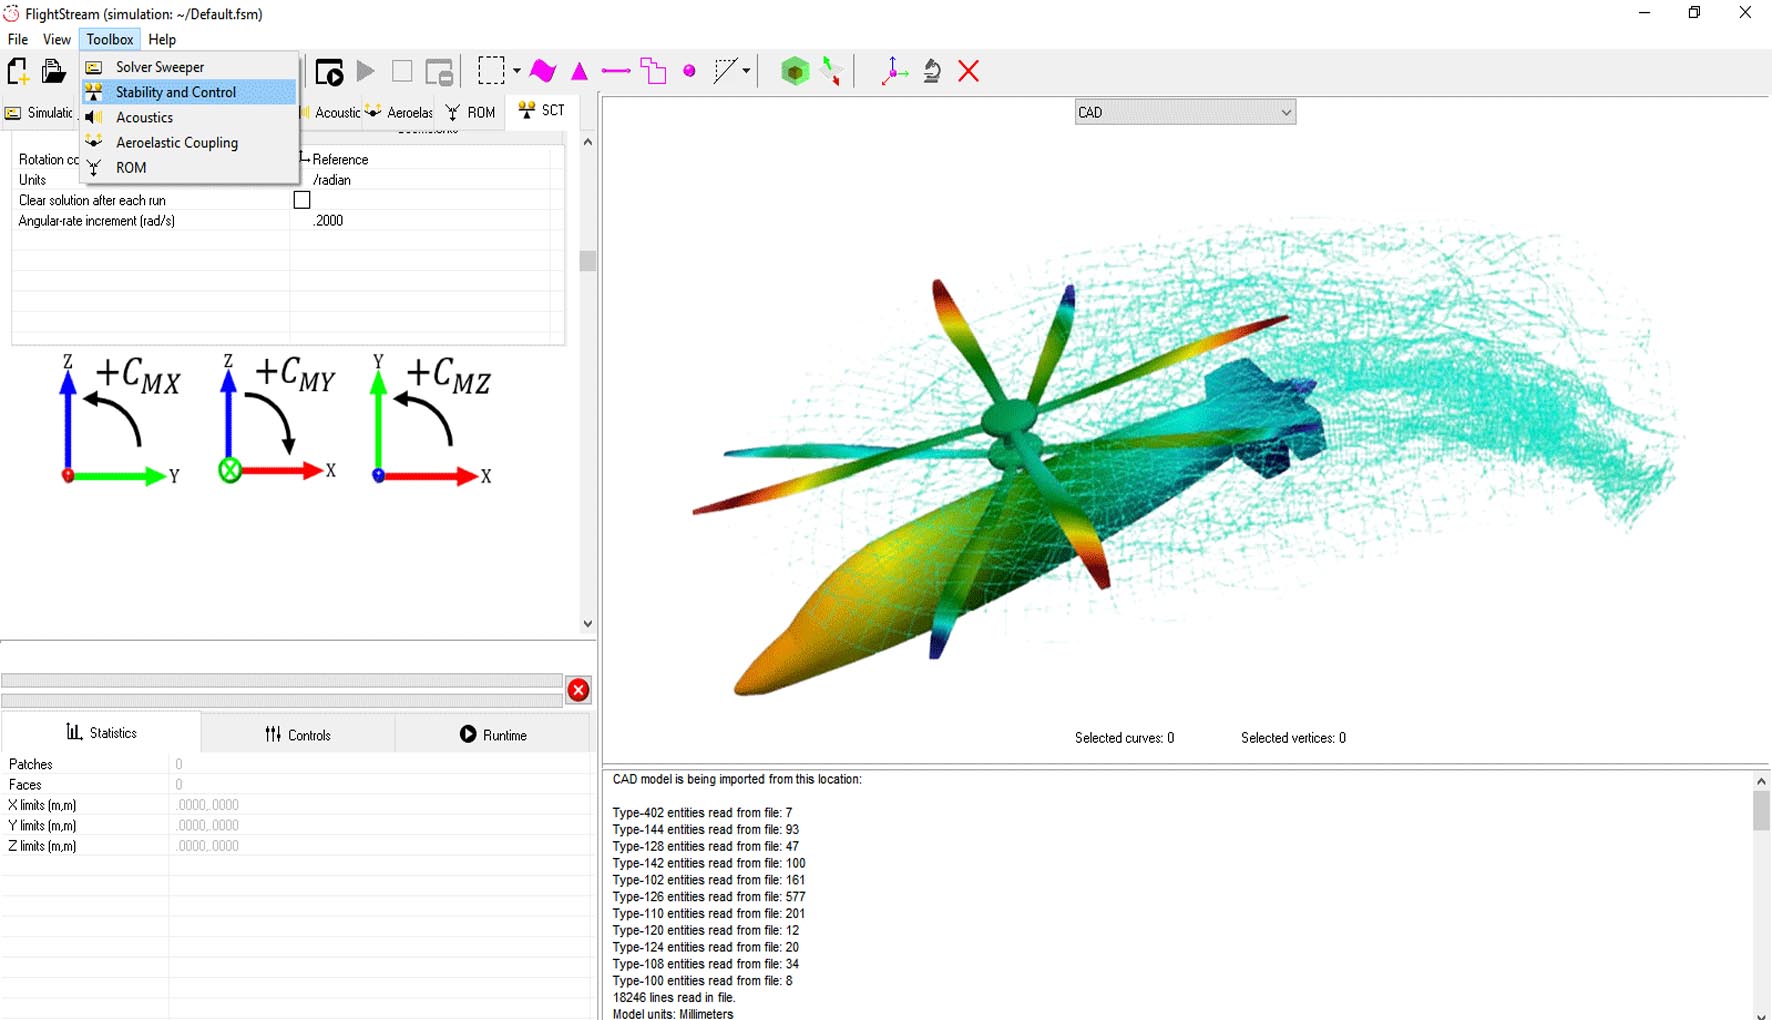This screenshot has height=1020, width=1772.
Task: Click the new simulation file icon
Action: (x=18, y=72)
